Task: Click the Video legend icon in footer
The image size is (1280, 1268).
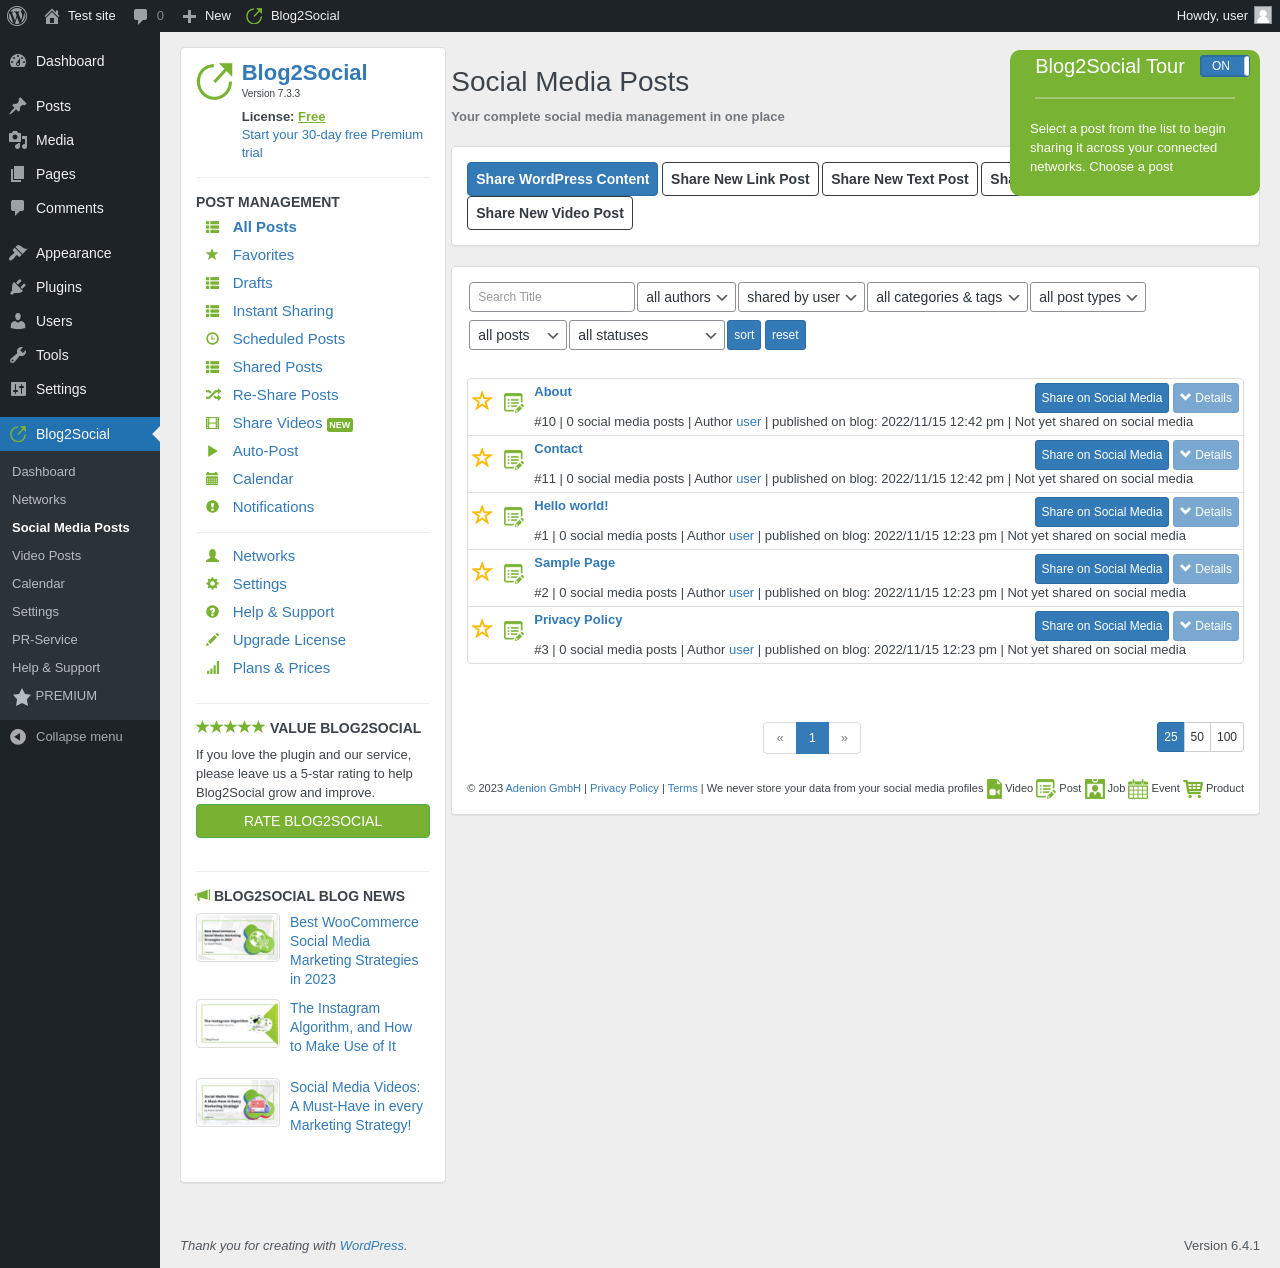Action: [x=994, y=789]
